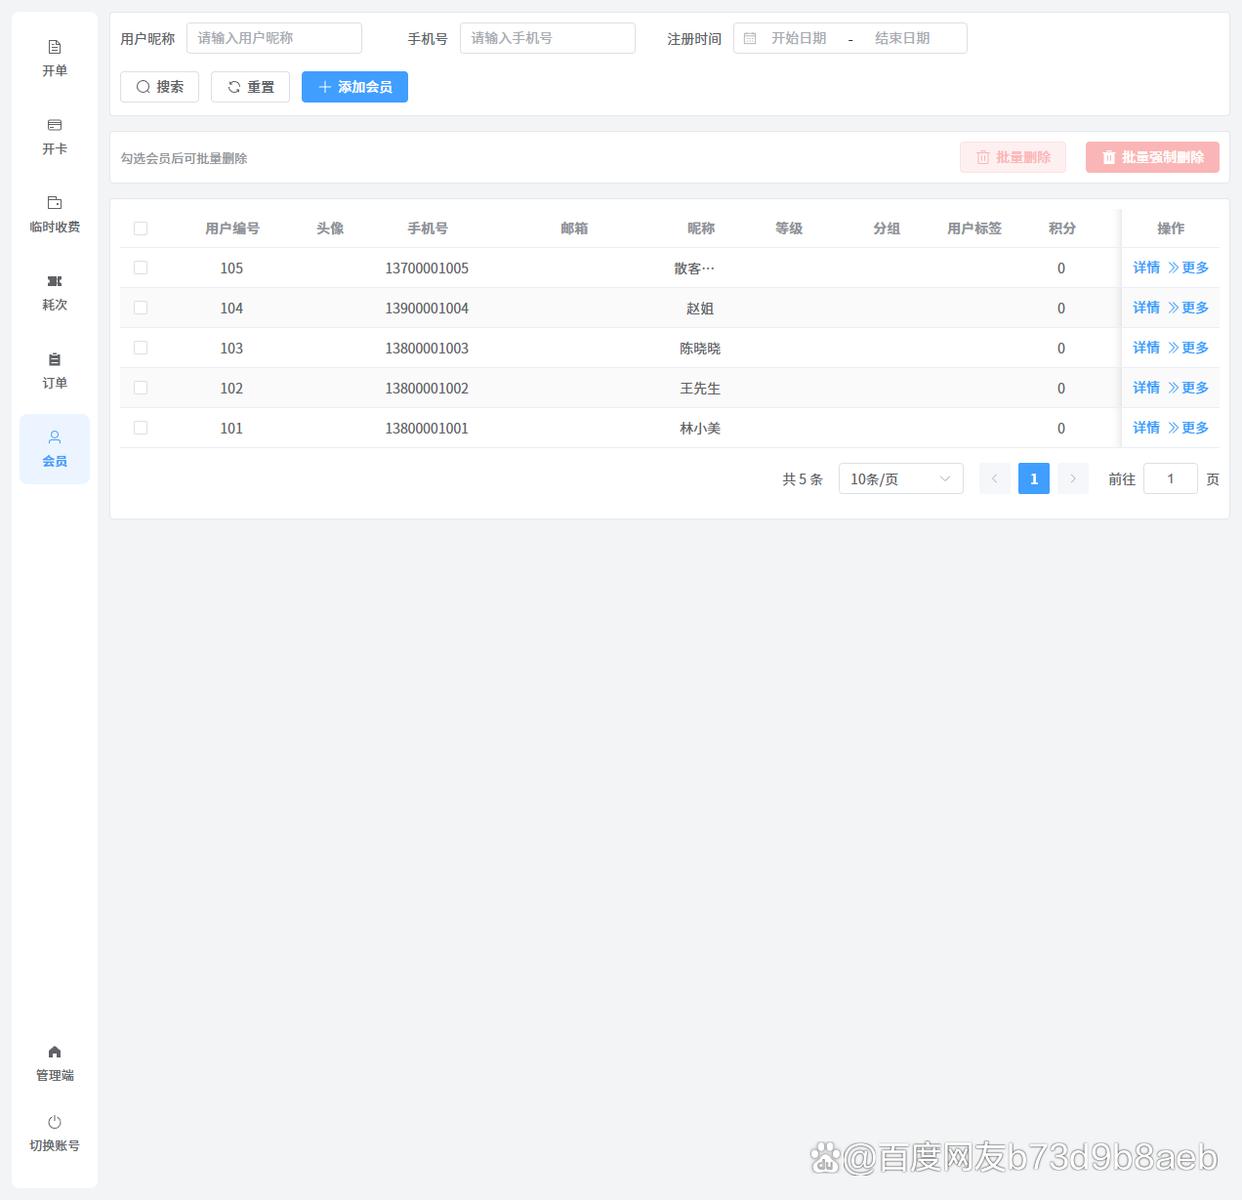The width and height of the screenshot is (1242, 1200).
Task: Select the 会员 members sidebar item
Action: point(55,449)
